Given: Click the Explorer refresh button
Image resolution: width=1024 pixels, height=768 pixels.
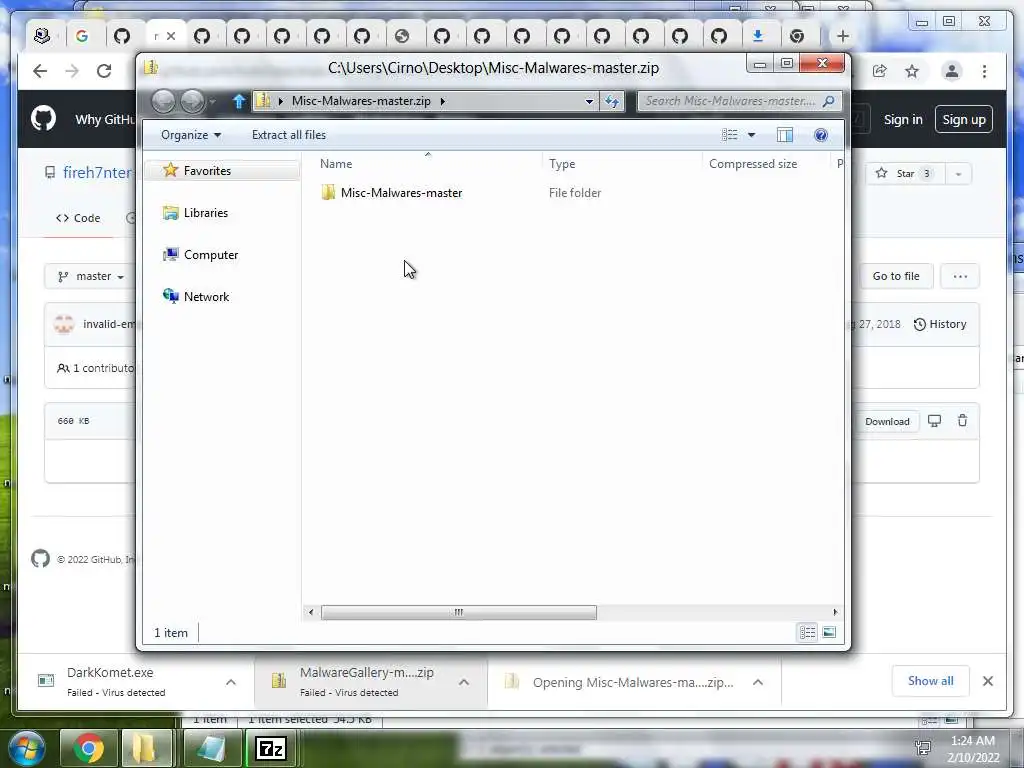Looking at the screenshot, I should (612, 101).
